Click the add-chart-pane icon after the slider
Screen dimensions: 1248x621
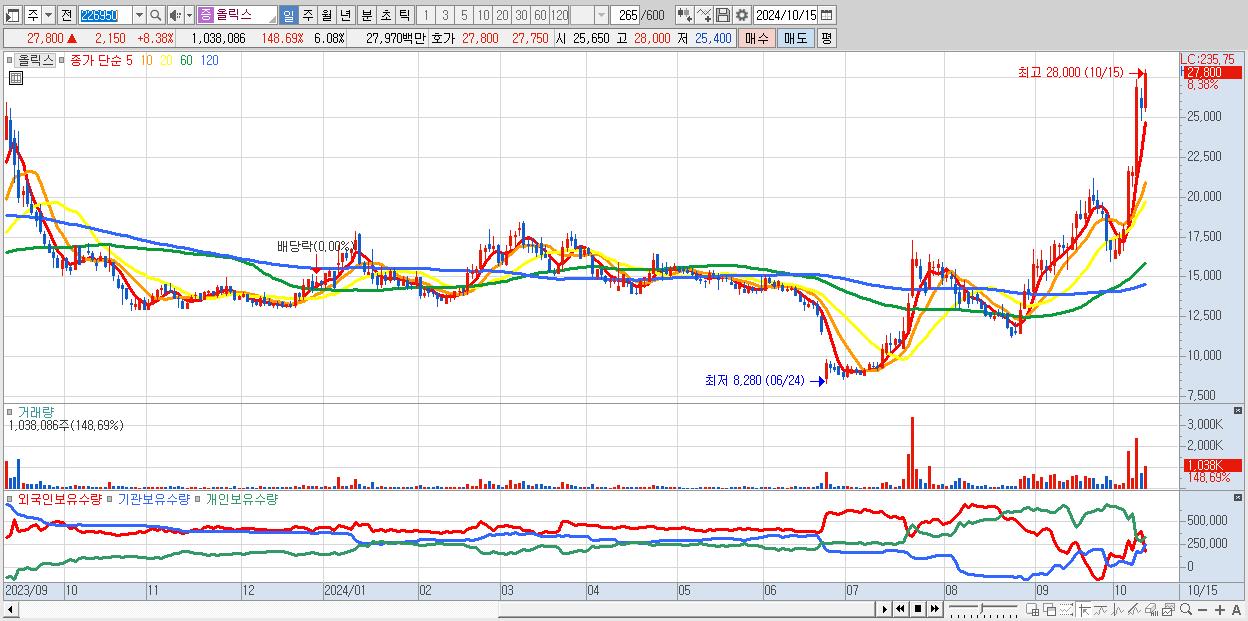click(1032, 610)
